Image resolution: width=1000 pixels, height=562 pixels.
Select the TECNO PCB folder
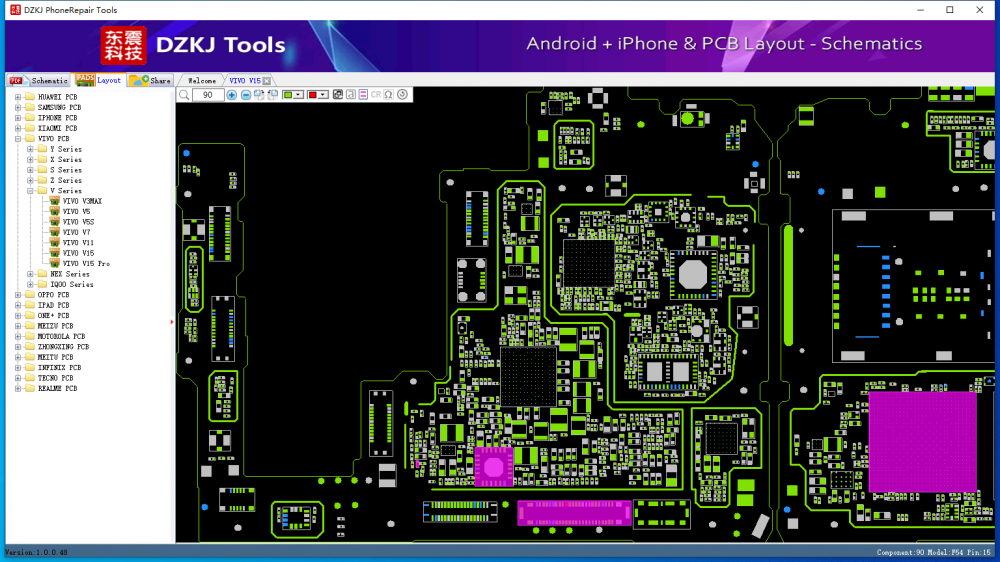coord(55,378)
